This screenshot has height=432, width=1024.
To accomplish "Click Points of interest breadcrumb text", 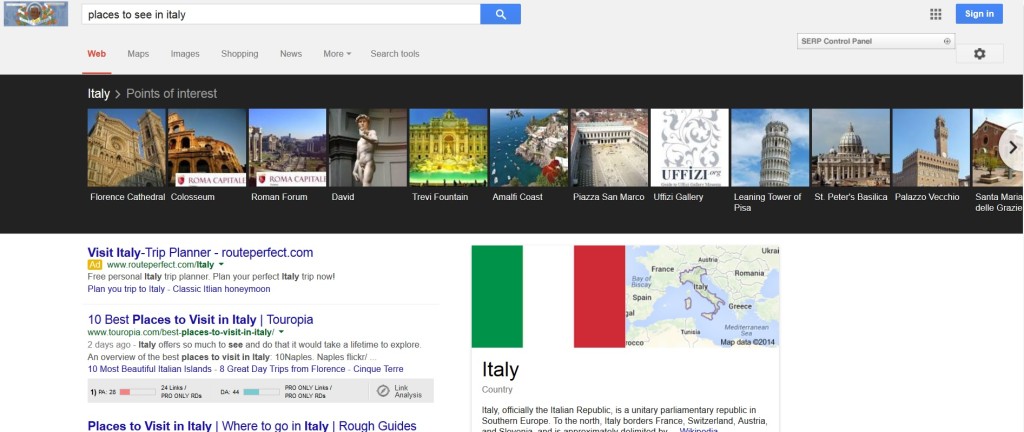I will (x=171, y=94).
